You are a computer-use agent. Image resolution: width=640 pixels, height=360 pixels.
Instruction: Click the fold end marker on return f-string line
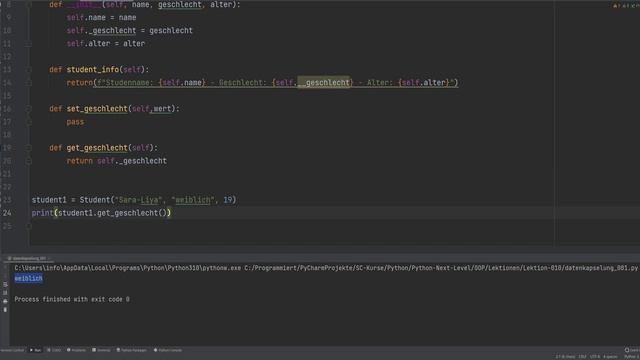pos(29,83)
